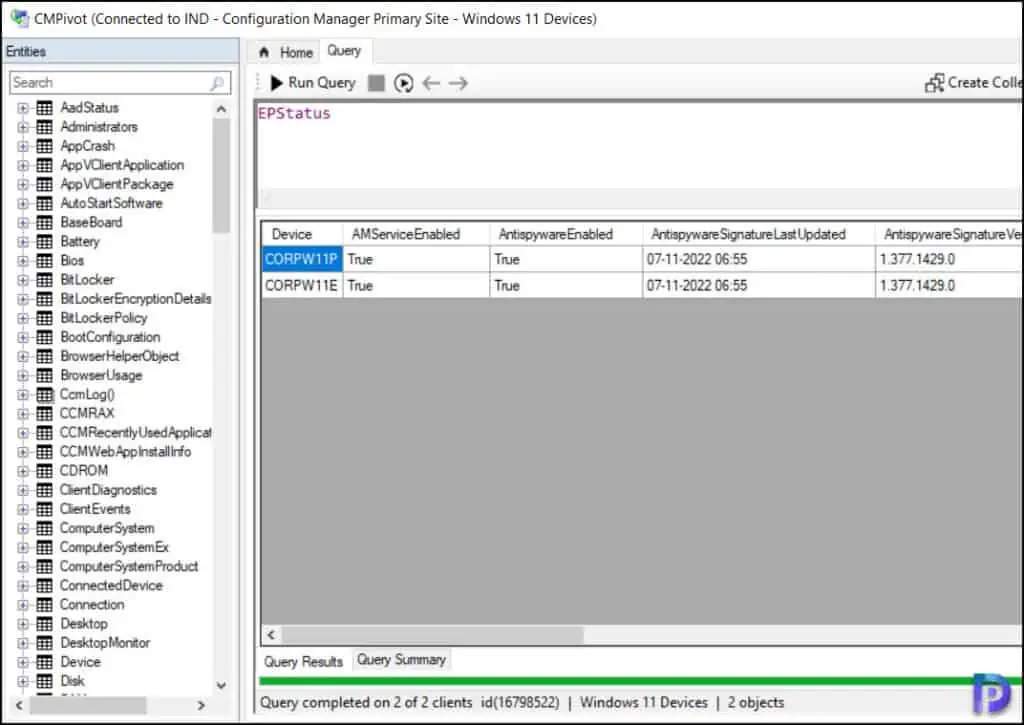Select the CORPW11P device cell
The height and width of the screenshot is (725, 1024).
[302, 259]
